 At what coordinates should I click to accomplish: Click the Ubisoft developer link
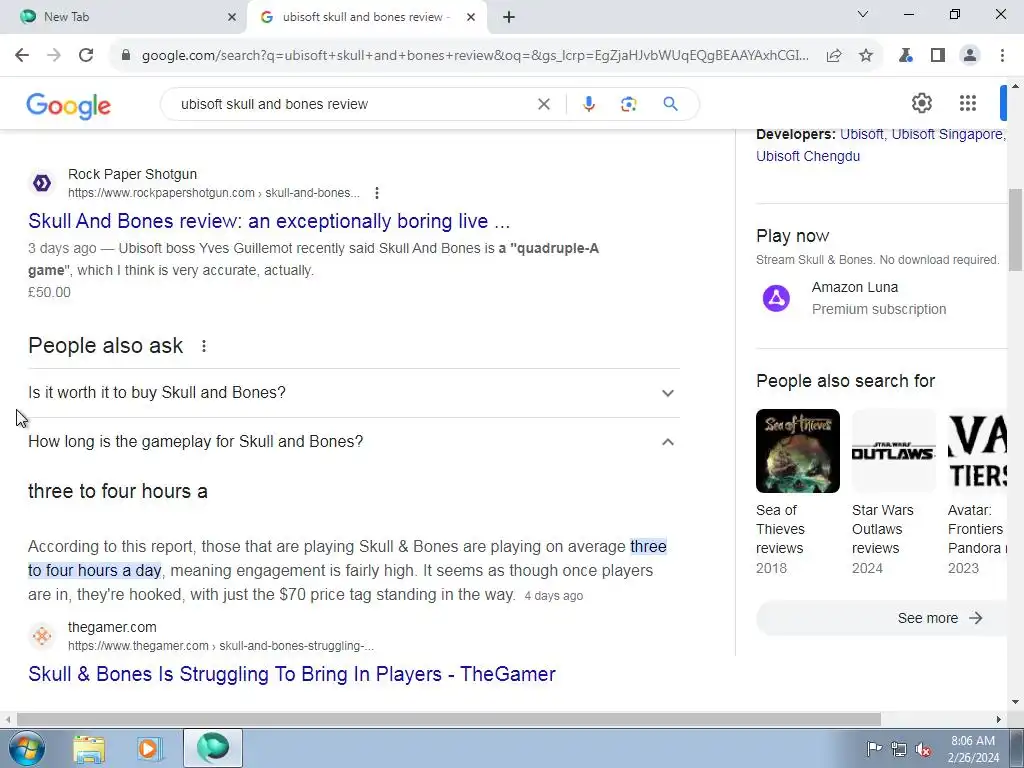pyautogui.click(x=861, y=134)
